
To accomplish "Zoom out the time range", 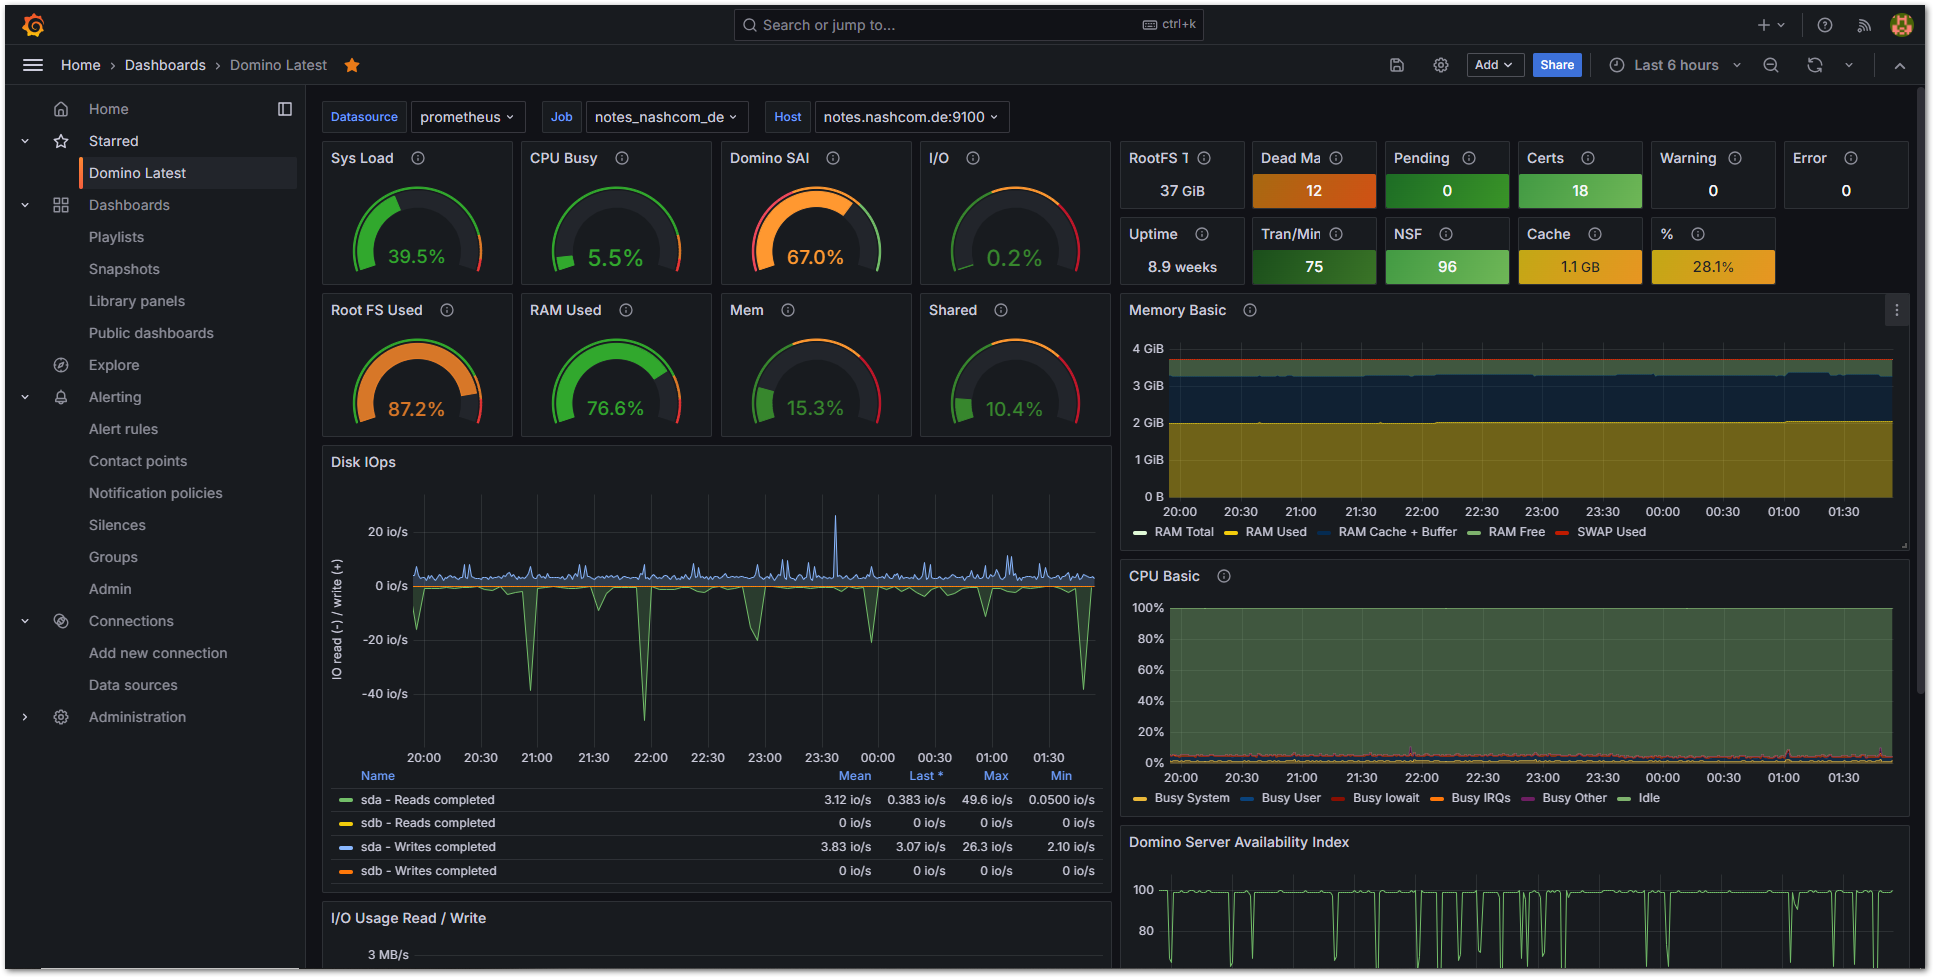I will (1771, 65).
